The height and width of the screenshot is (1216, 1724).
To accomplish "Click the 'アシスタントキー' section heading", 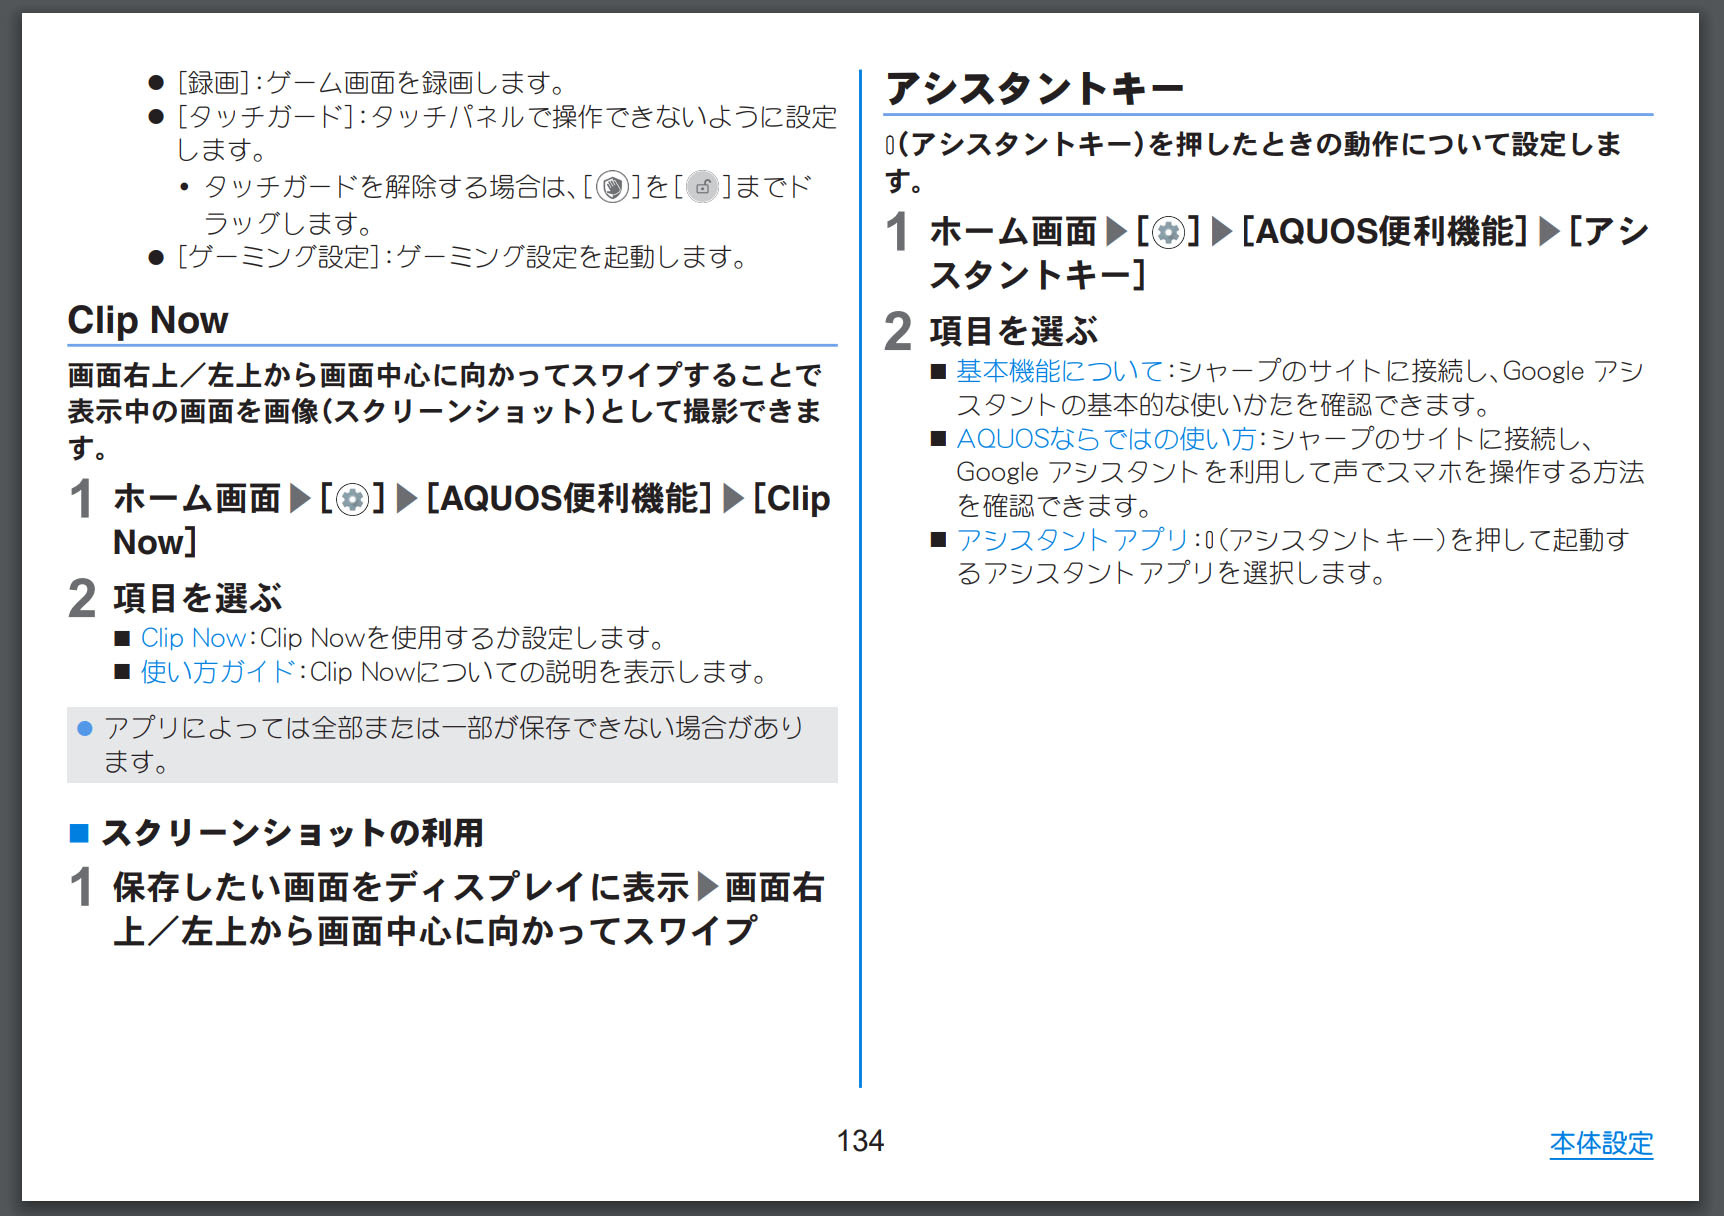I will click(x=1034, y=88).
